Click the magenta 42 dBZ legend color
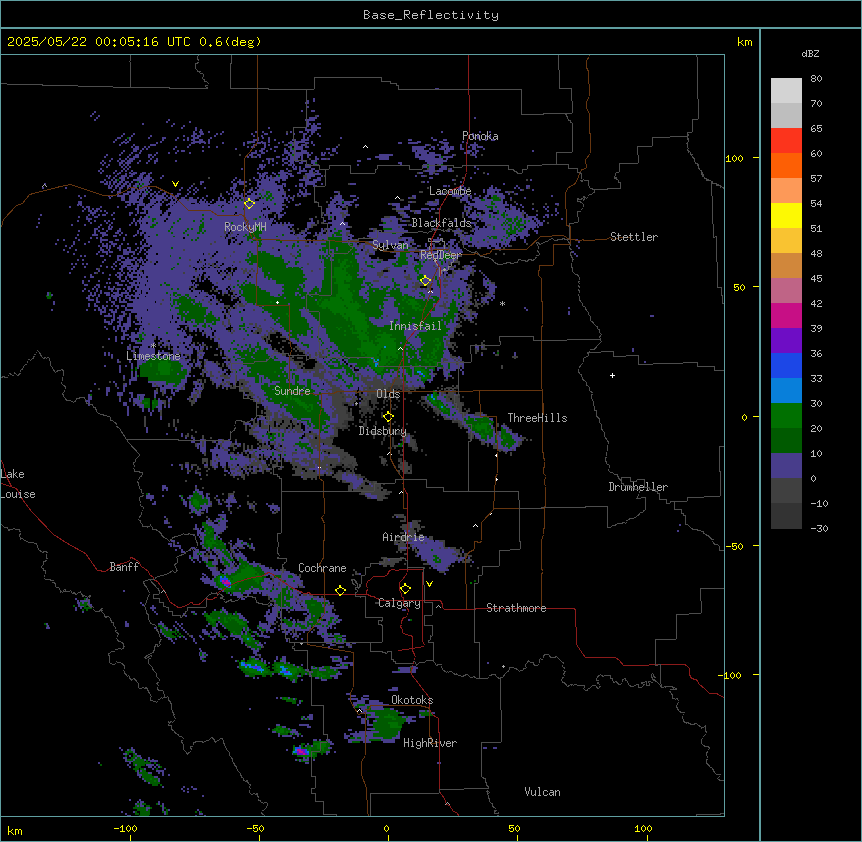The width and height of the screenshot is (862, 842). coord(786,315)
